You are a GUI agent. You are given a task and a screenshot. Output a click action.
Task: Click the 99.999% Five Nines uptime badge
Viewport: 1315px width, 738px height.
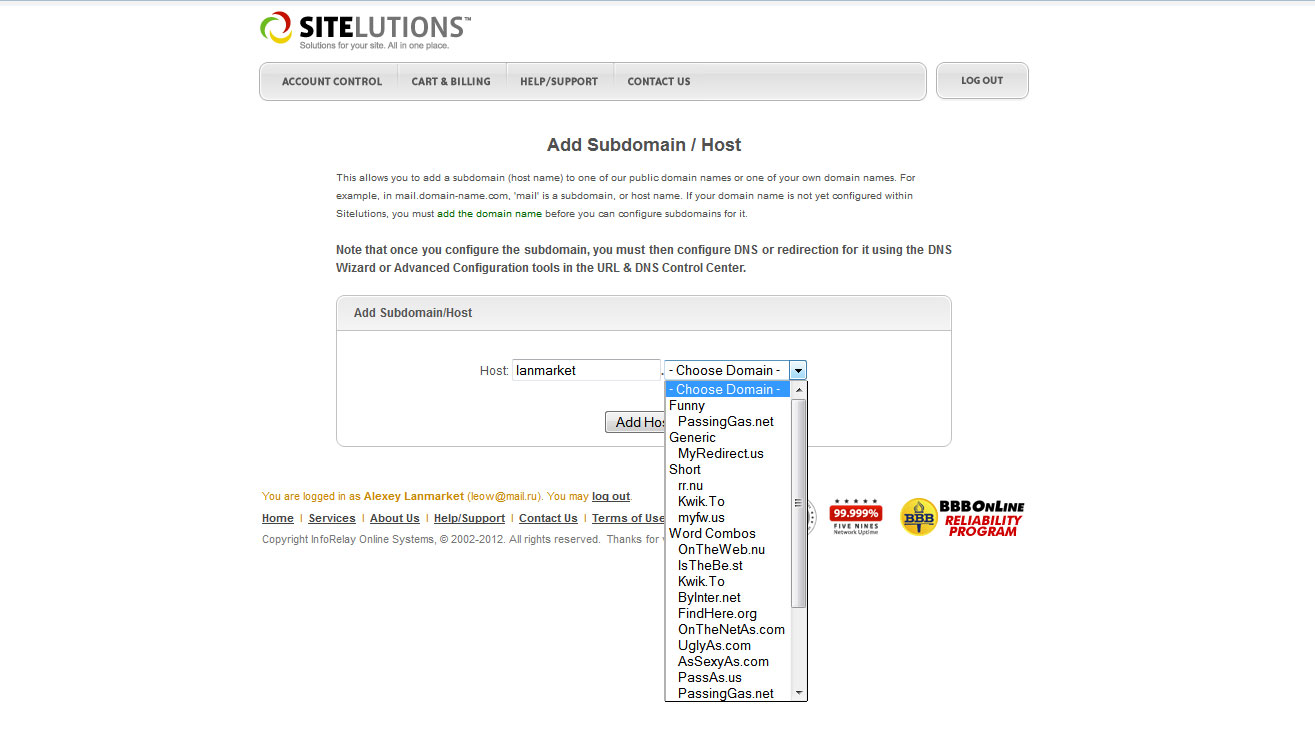point(855,516)
